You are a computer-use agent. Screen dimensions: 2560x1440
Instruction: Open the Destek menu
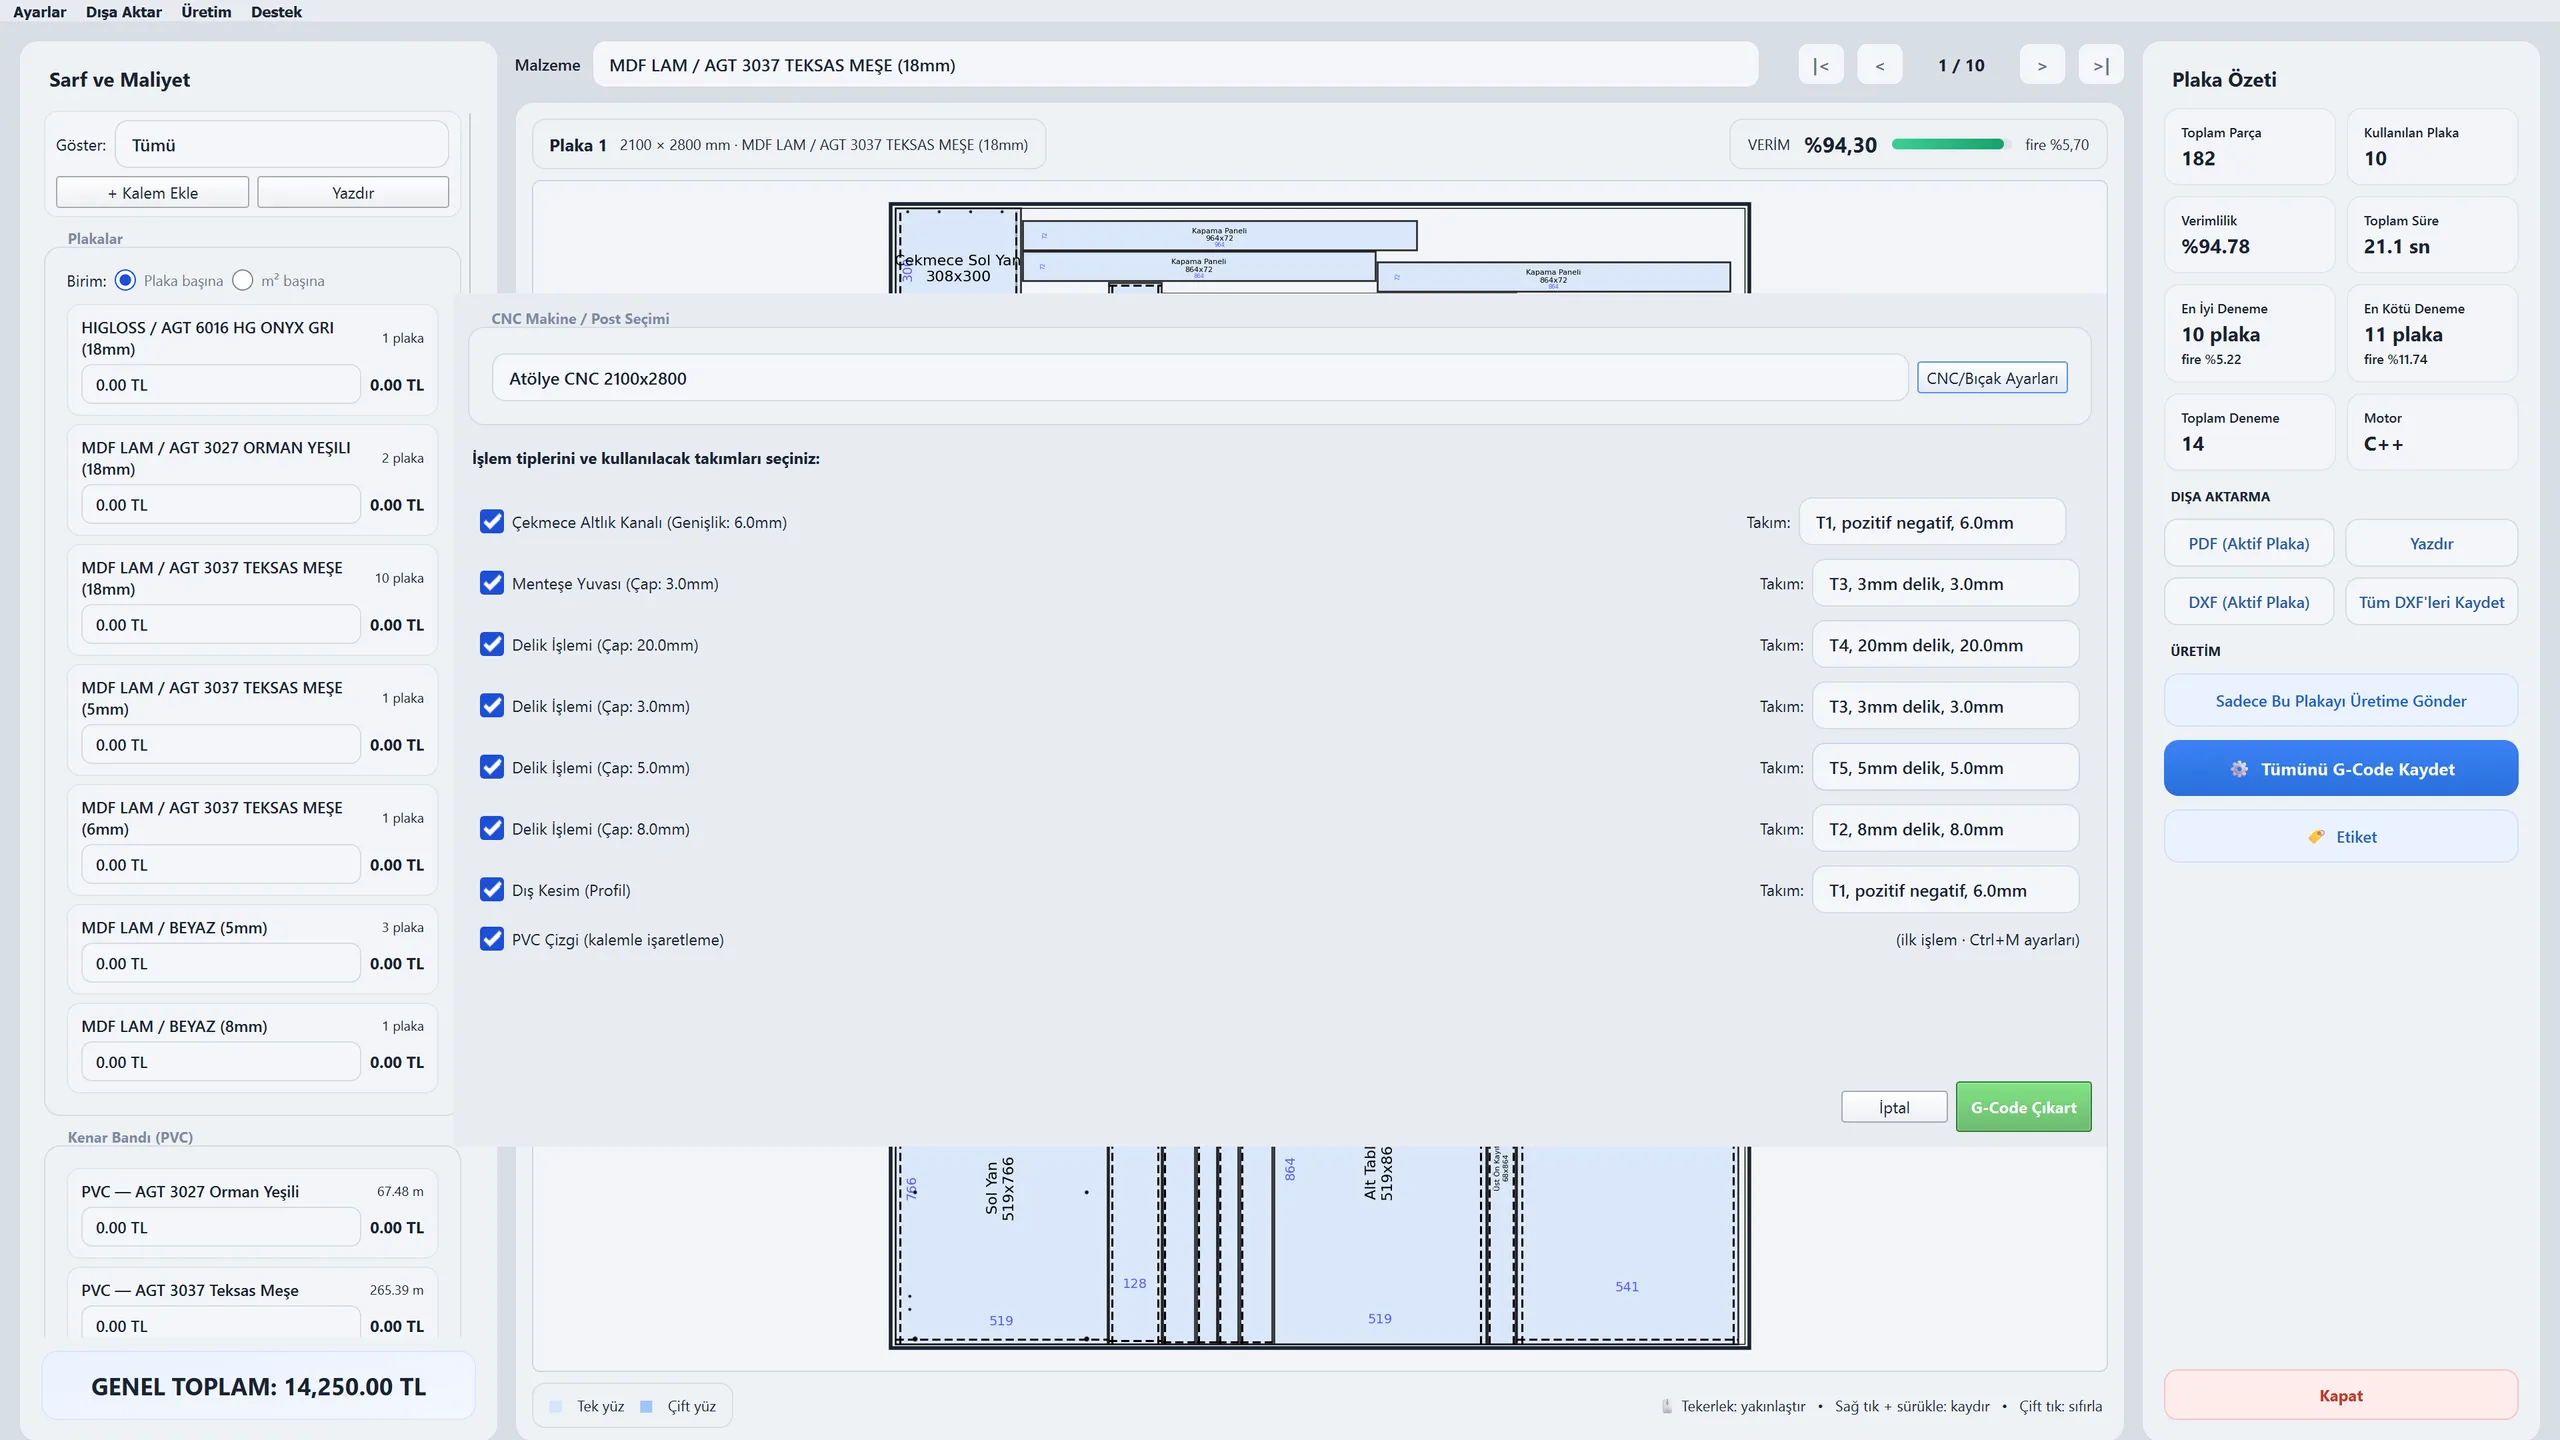276,12
